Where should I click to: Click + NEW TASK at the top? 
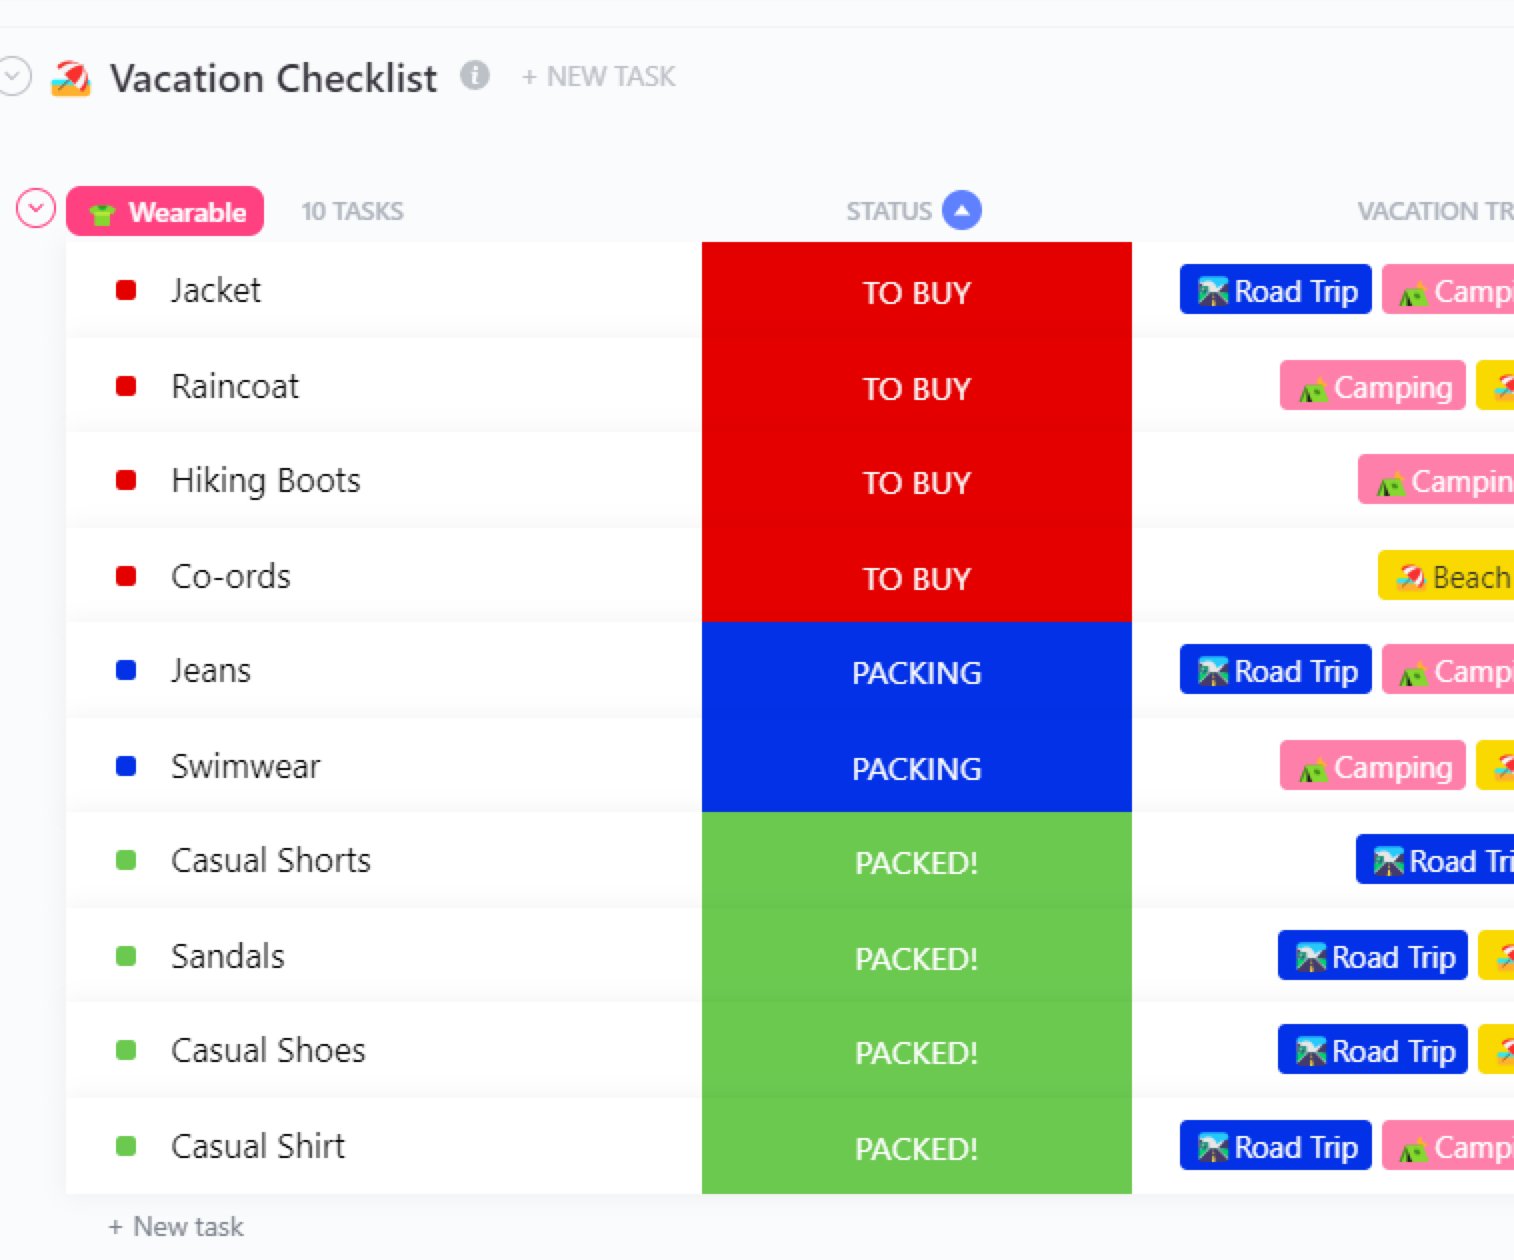598,77
